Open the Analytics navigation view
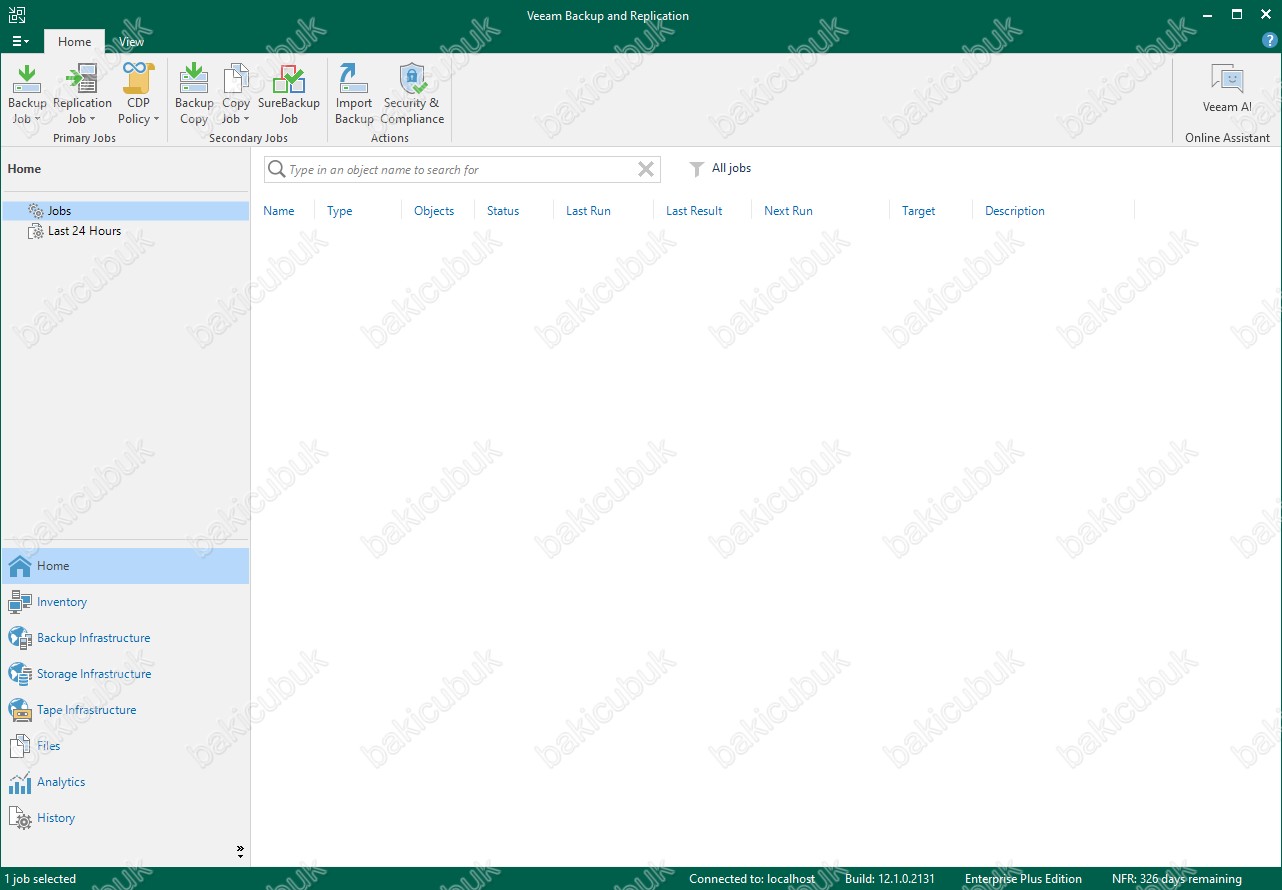The image size is (1282, 890). [x=125, y=782]
